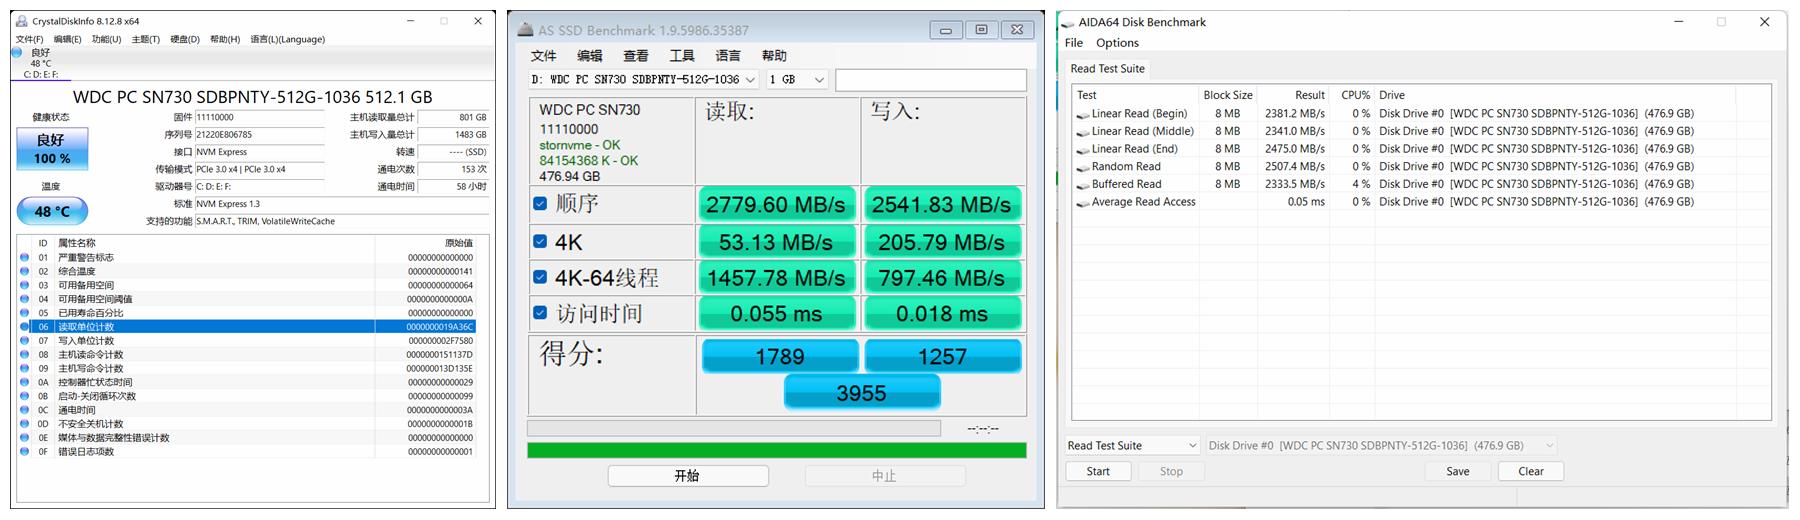Click drive icon beside Linear Read (End)
The image size is (1800, 520).
[1083, 149]
